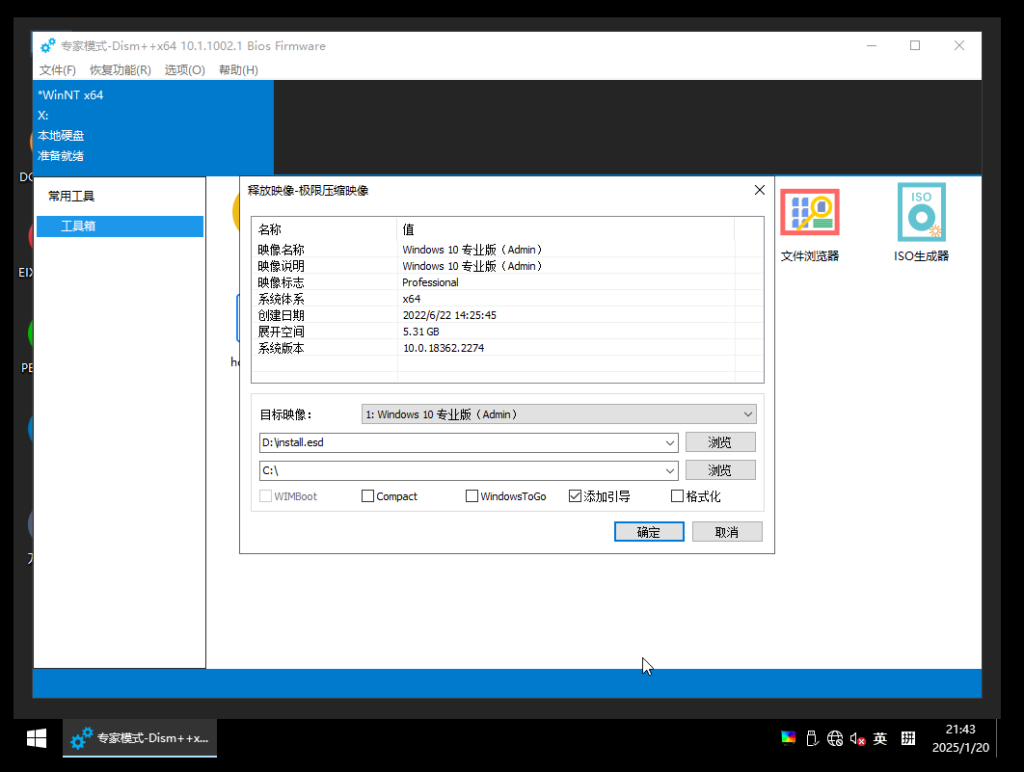The image size is (1024, 772).
Task: Tick the 格式化 format checkbox
Action: [677, 496]
